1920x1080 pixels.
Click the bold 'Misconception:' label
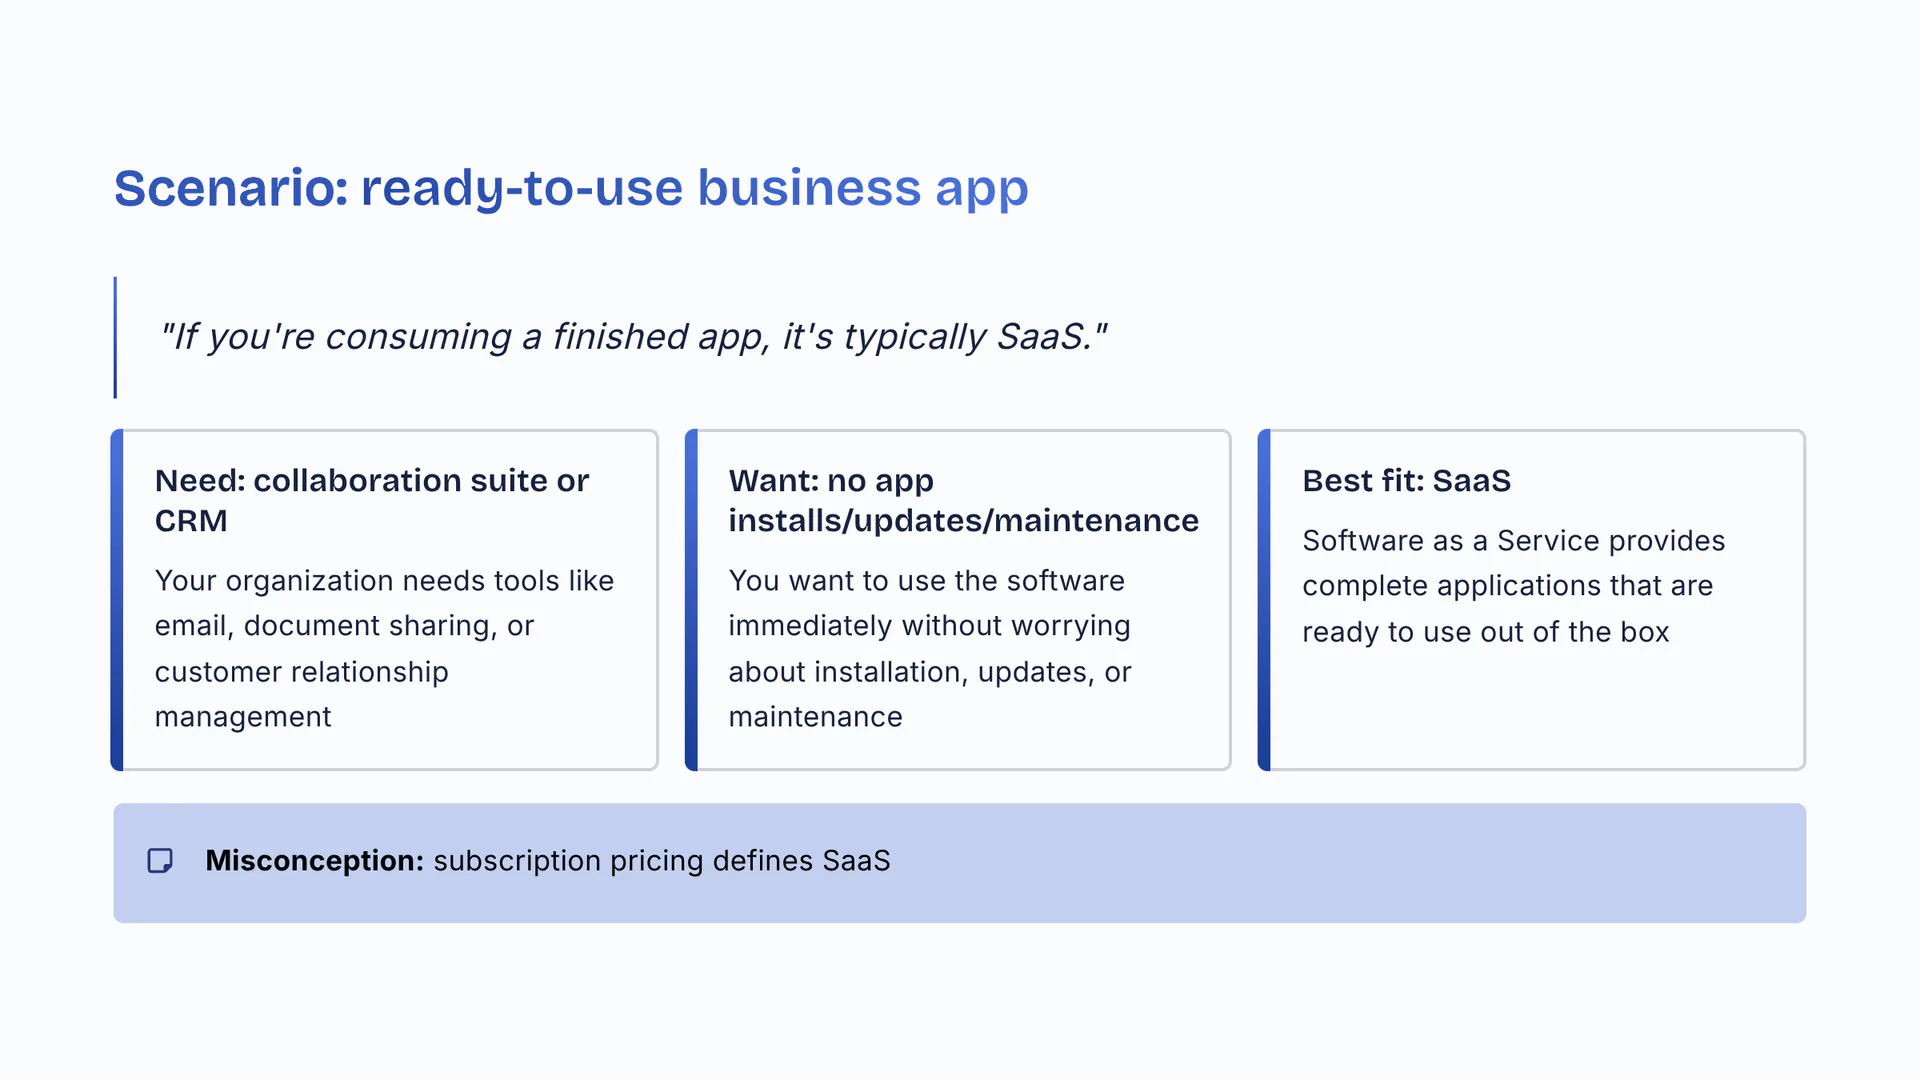[x=315, y=861]
